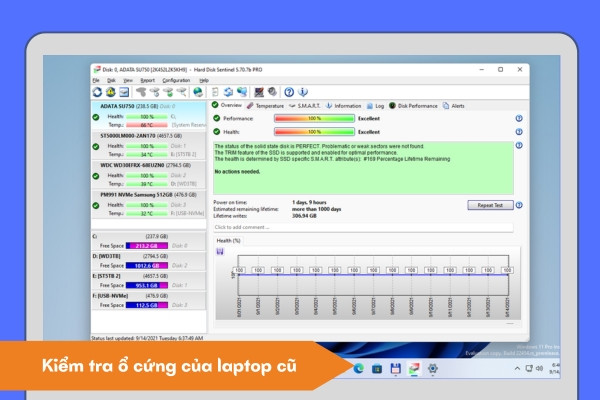This screenshot has width=600, height=400.
Task: Click the gray speaker-like toolbar icon
Action: tap(272, 92)
